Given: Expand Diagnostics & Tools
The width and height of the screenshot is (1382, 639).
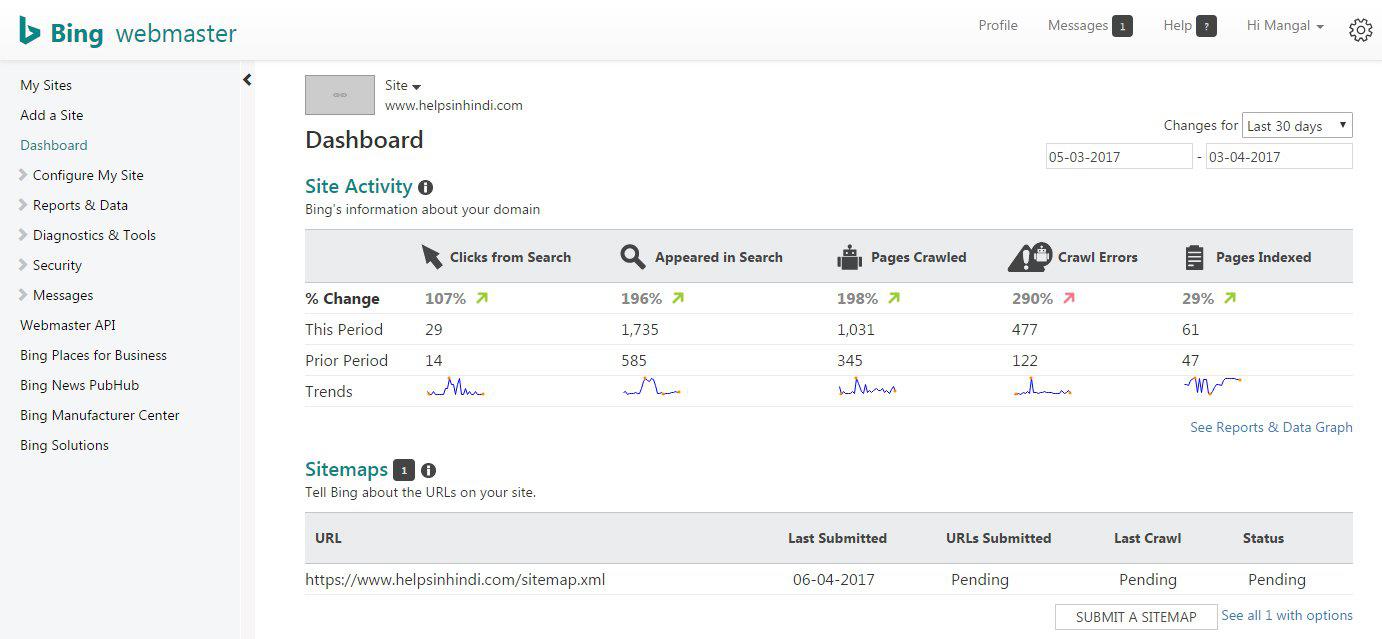Looking at the screenshot, I should 88,235.
